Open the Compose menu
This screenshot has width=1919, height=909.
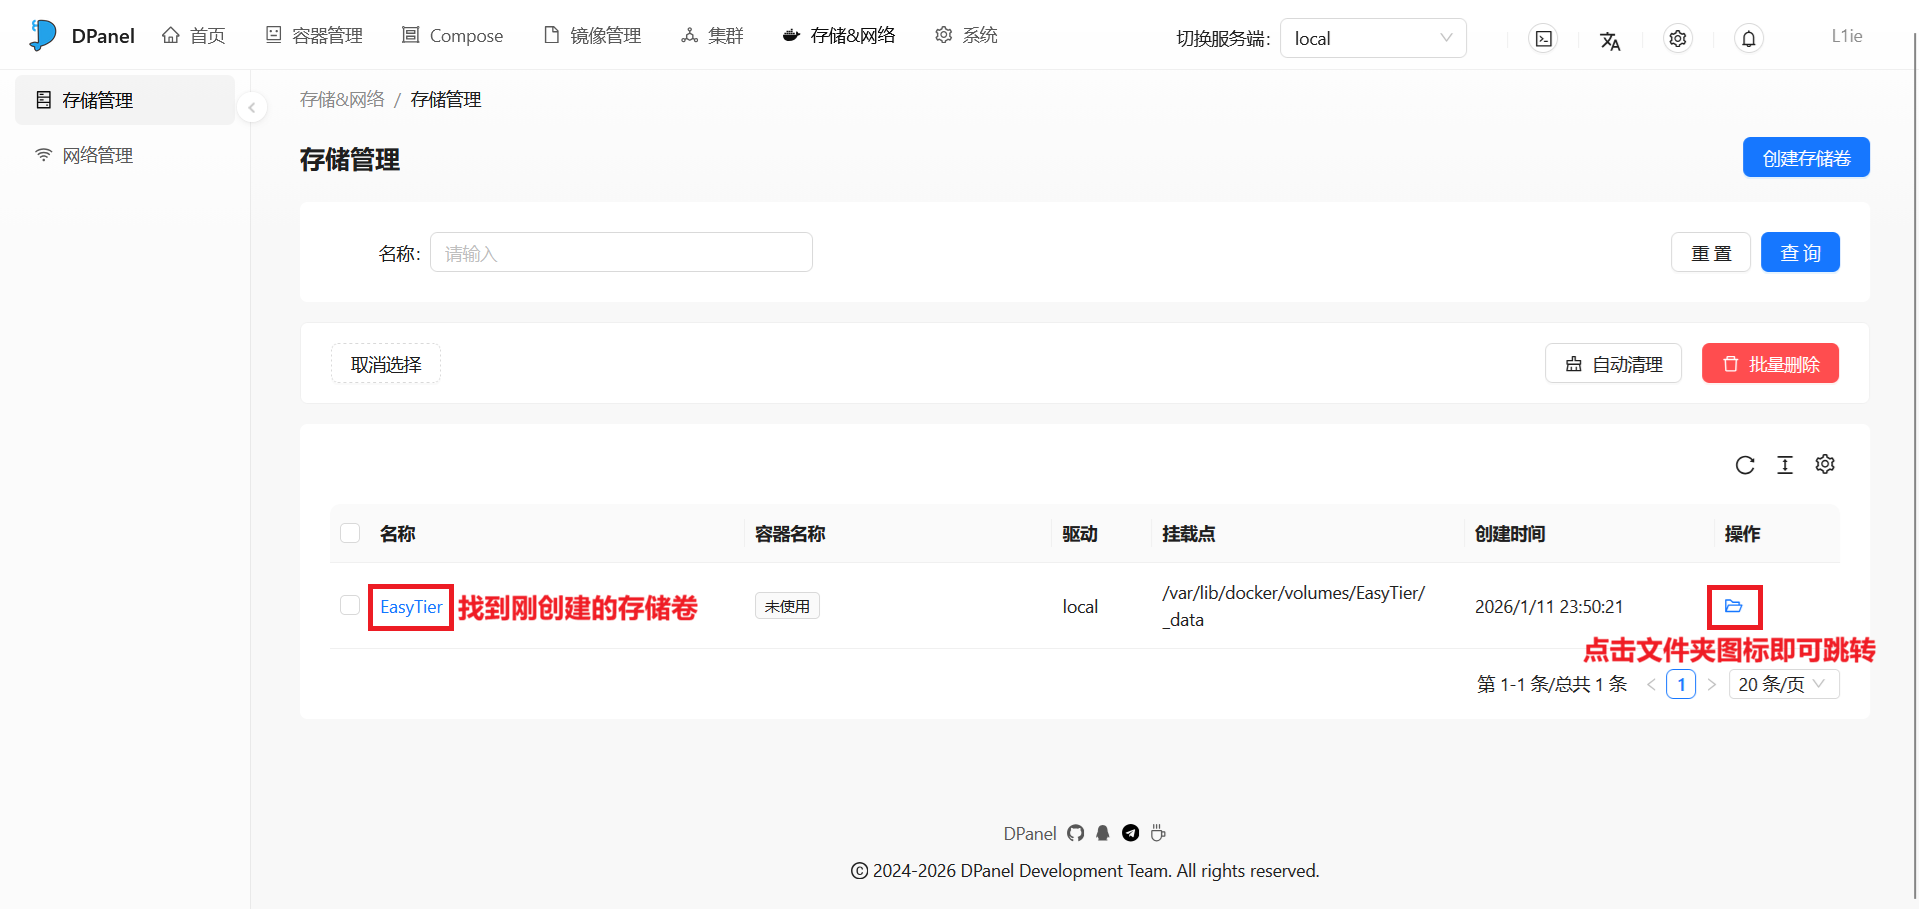453,36
